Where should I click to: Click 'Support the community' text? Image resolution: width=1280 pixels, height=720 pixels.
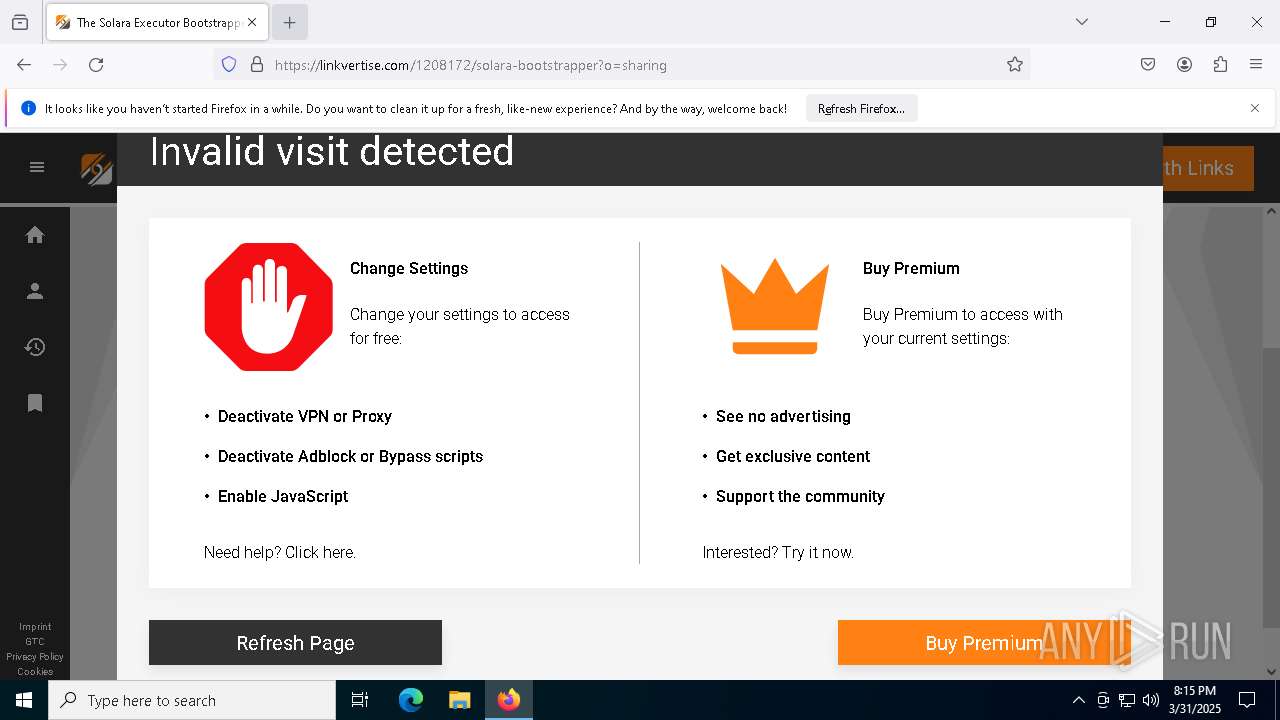point(800,496)
